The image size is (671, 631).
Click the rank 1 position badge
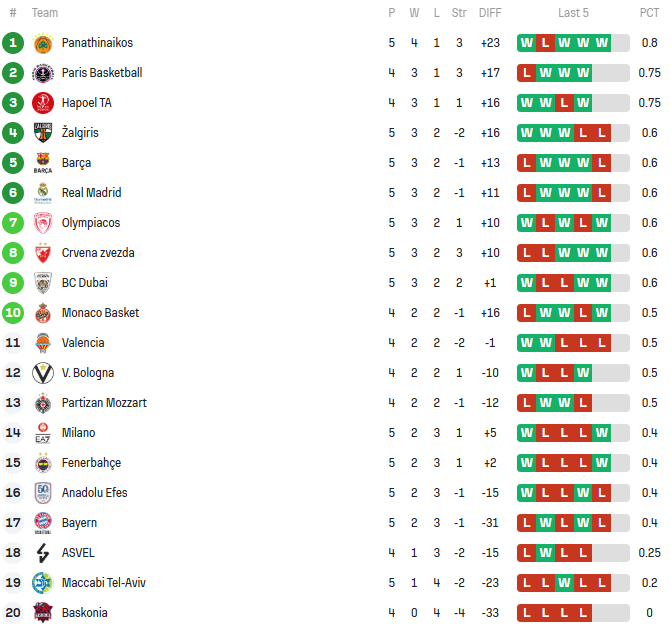click(x=13, y=43)
